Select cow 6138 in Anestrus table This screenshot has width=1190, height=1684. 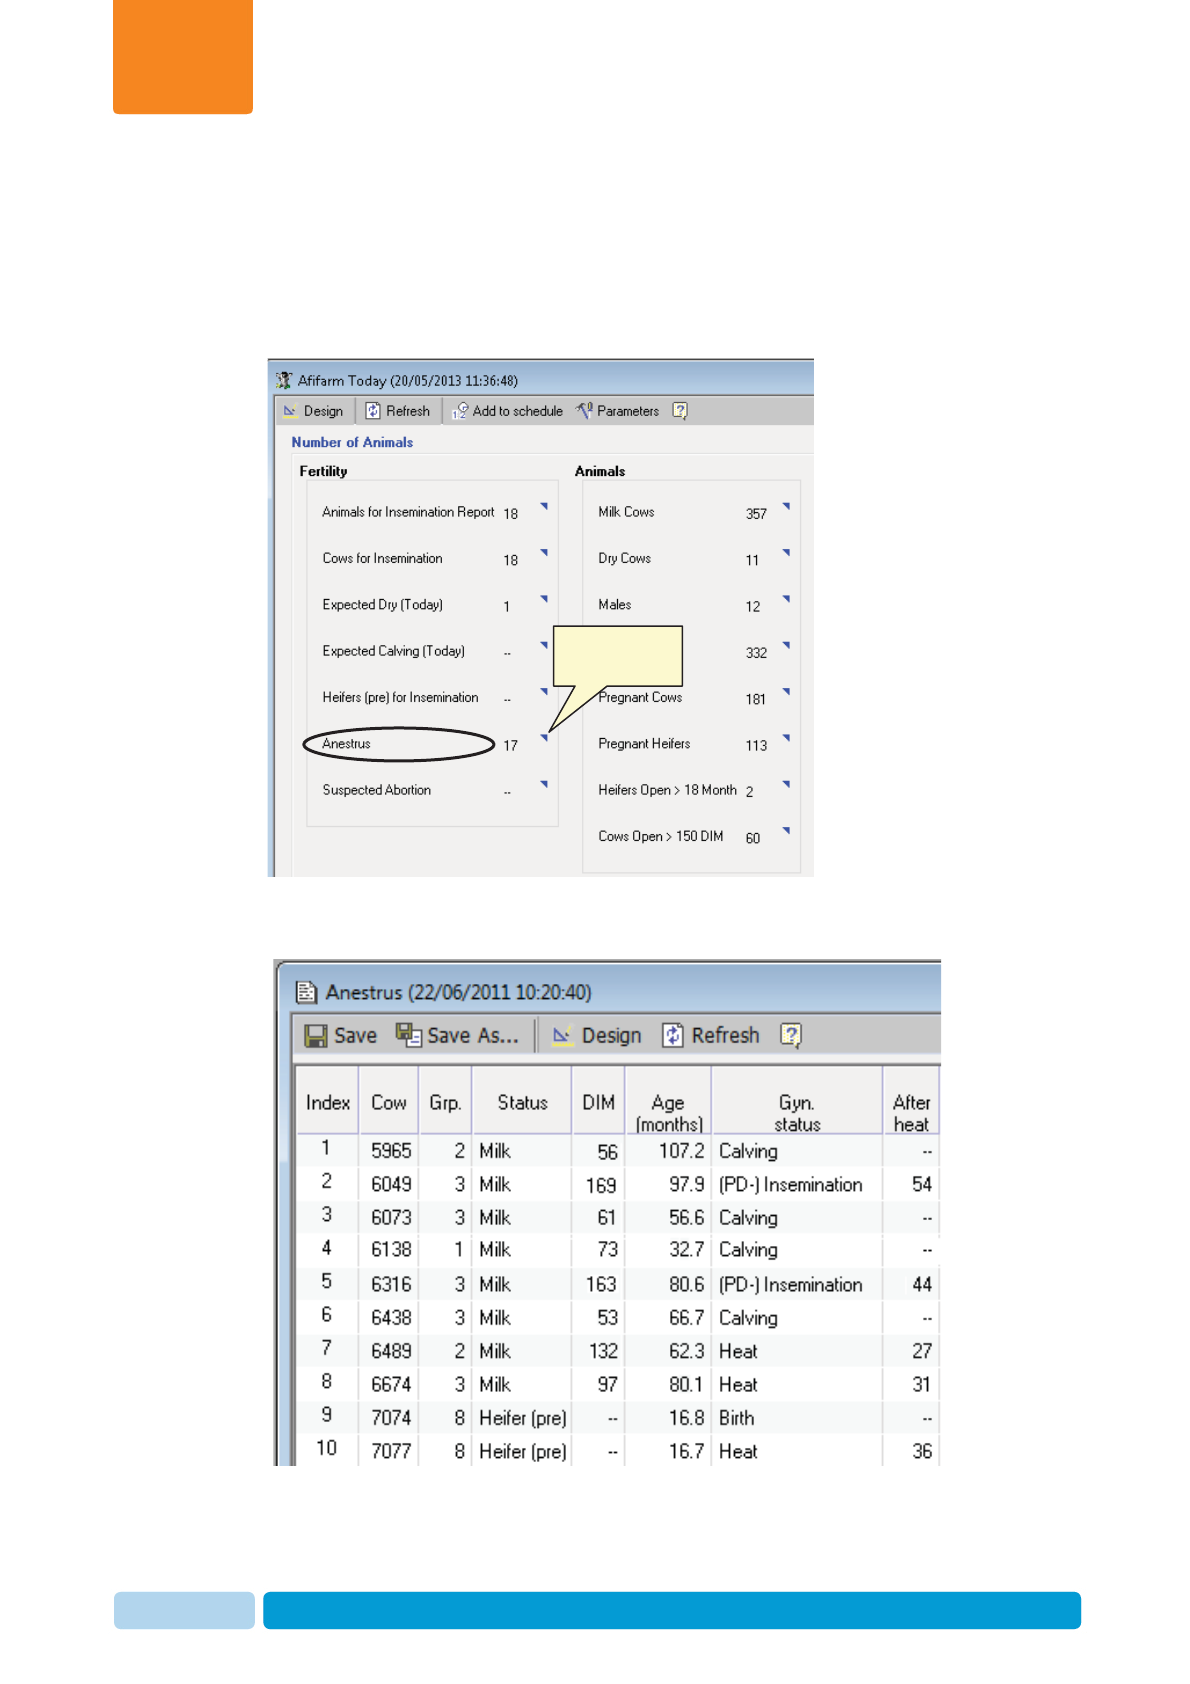pos(391,1249)
